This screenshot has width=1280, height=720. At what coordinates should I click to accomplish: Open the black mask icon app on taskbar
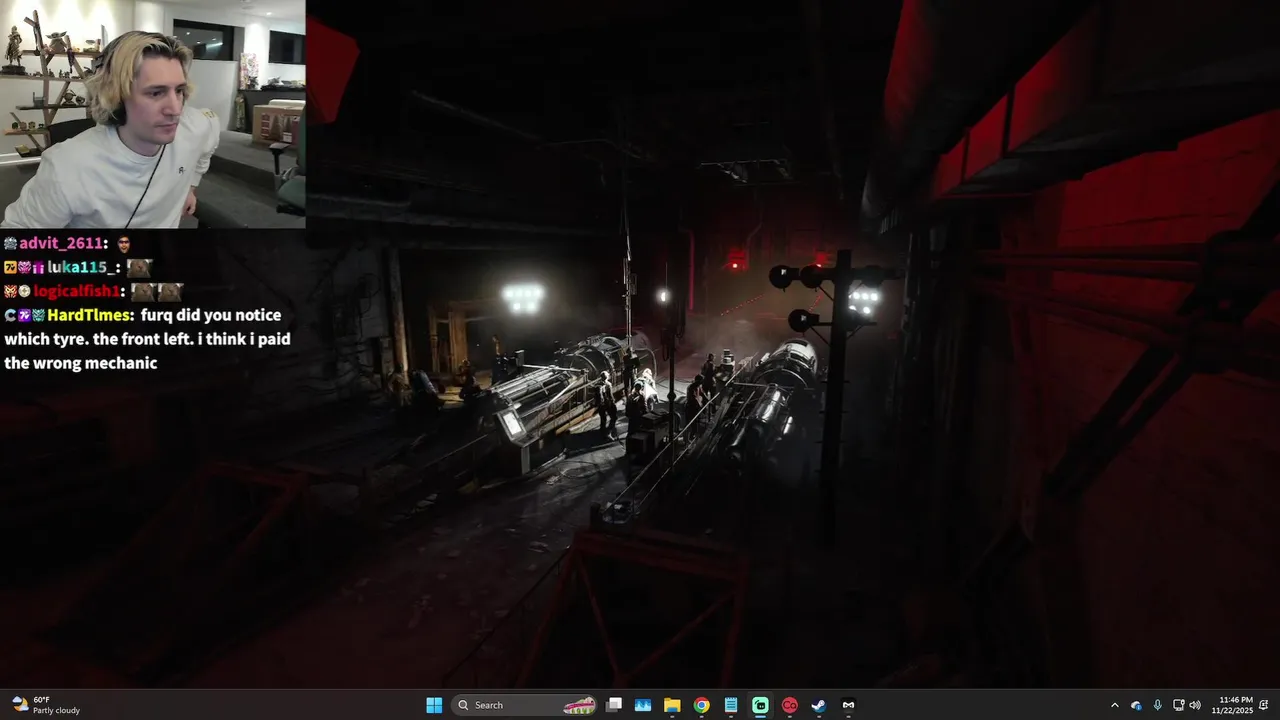(848, 705)
